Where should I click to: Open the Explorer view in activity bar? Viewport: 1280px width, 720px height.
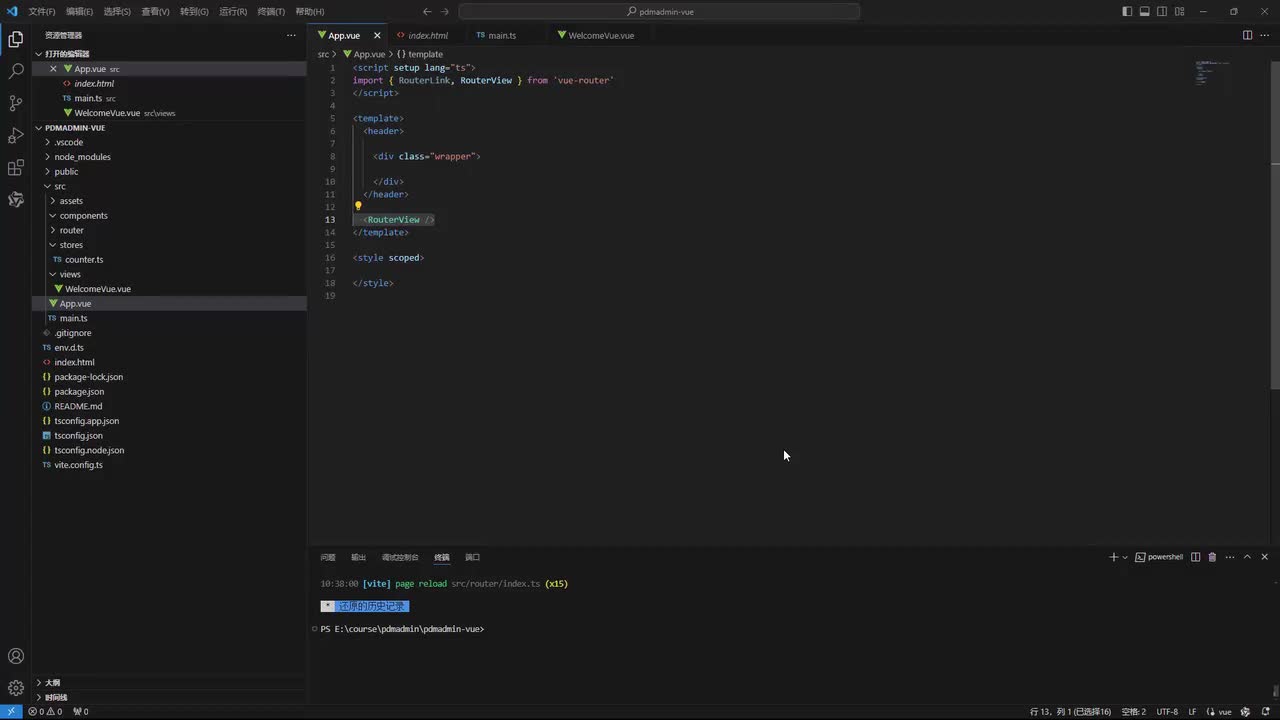[16, 40]
